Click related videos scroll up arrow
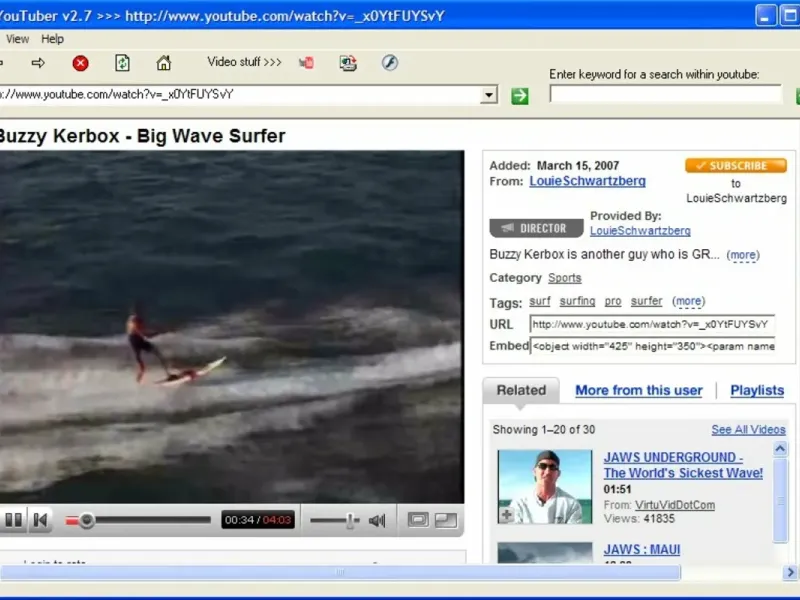Screen dimensions: 800x600 pos(780,449)
